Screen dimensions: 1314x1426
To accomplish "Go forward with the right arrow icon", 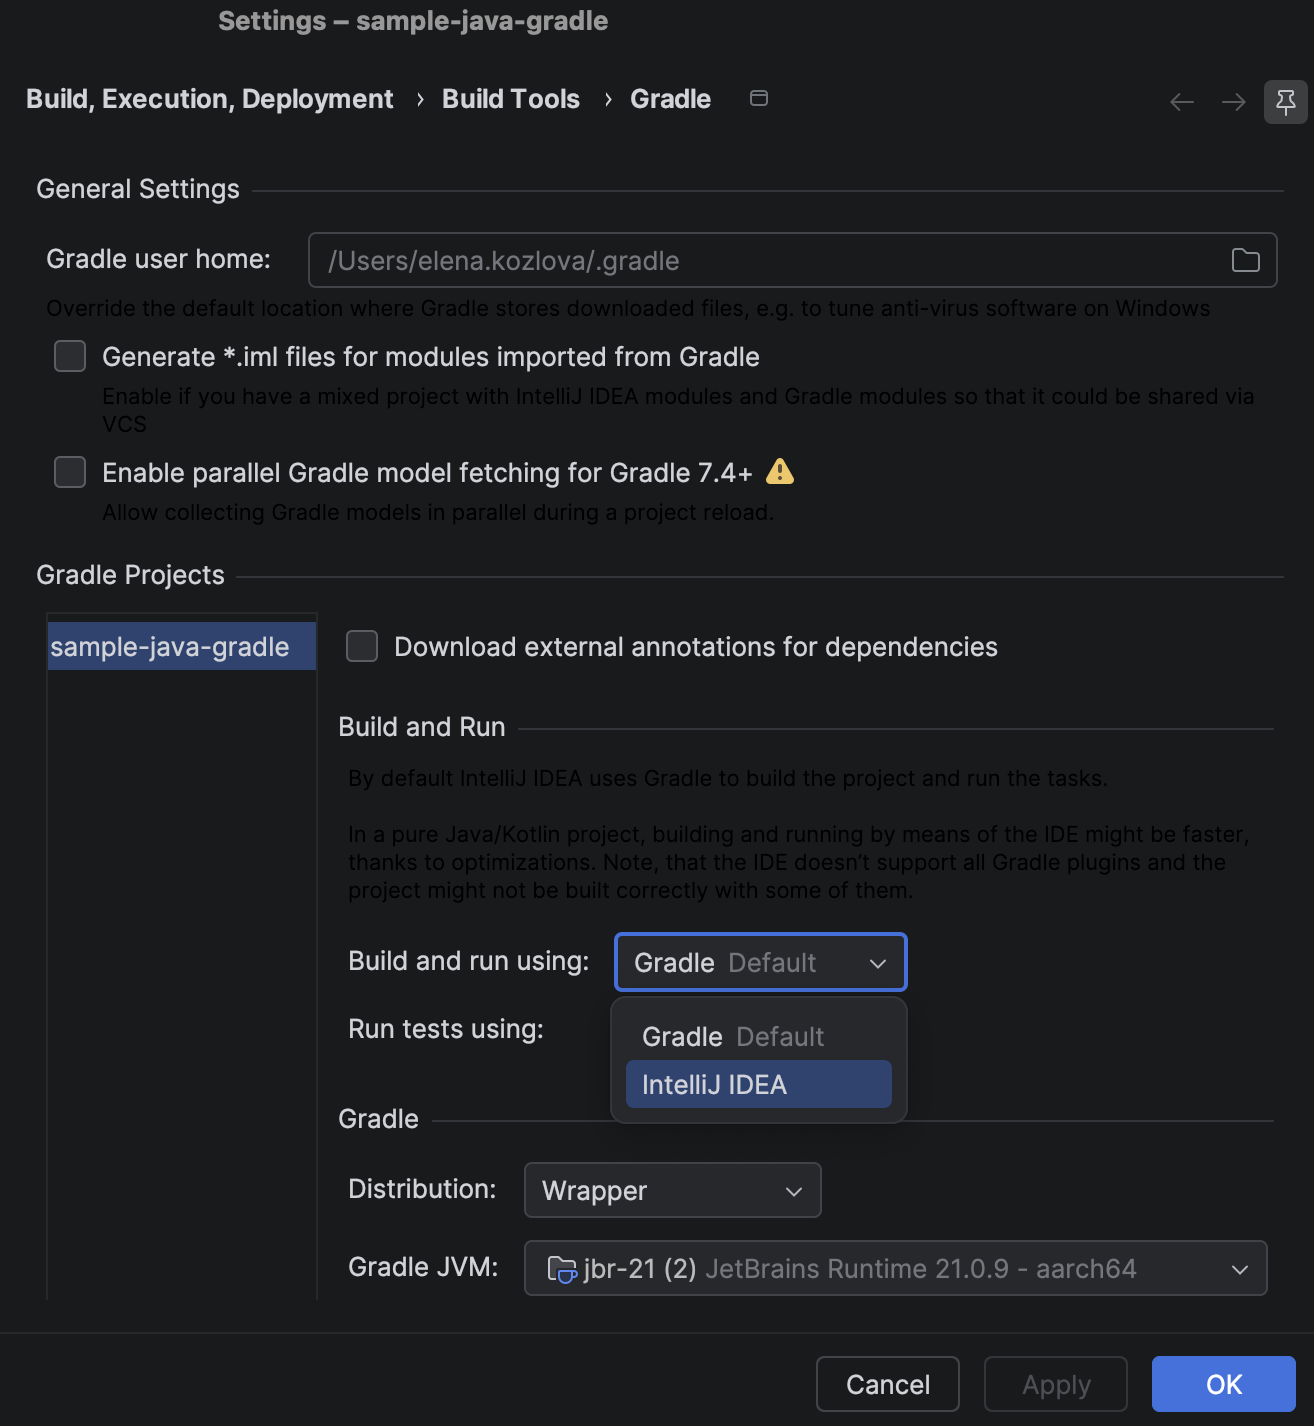I will (1234, 102).
